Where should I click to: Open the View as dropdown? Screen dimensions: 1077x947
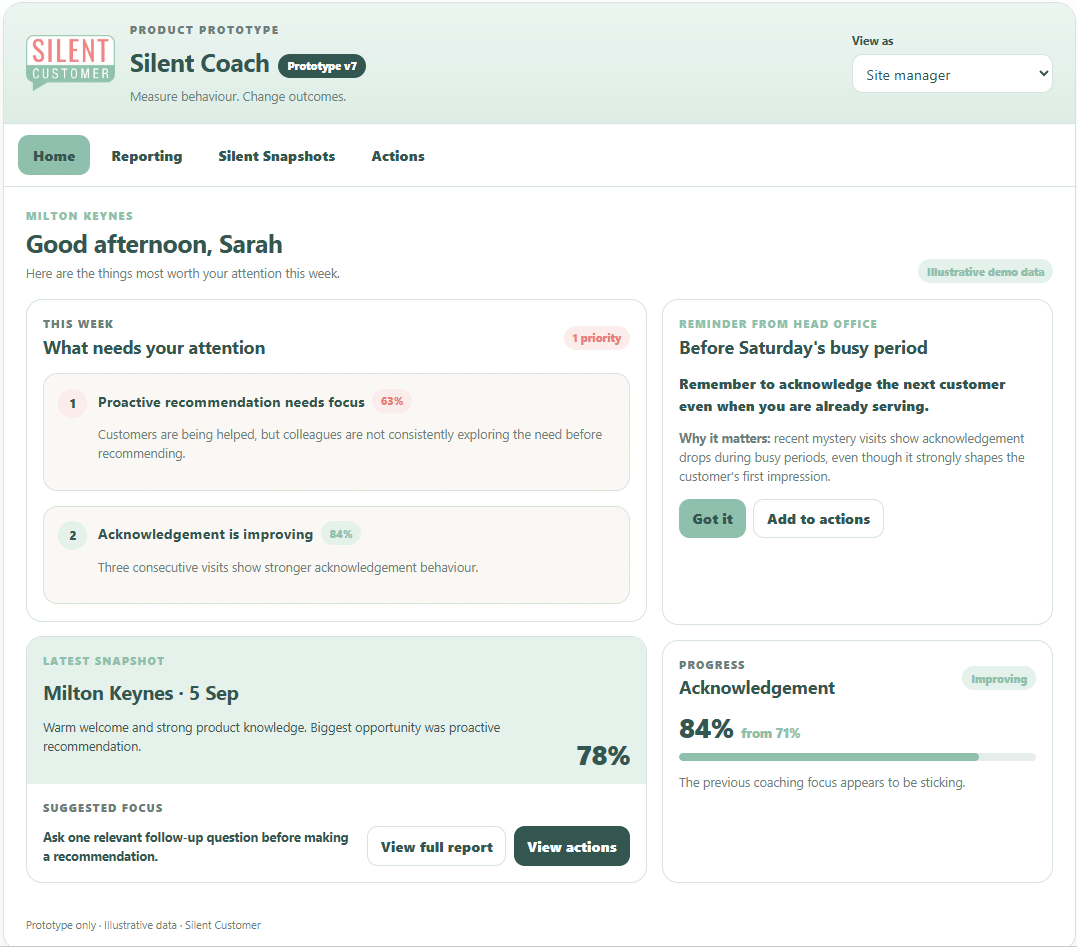(x=952, y=74)
